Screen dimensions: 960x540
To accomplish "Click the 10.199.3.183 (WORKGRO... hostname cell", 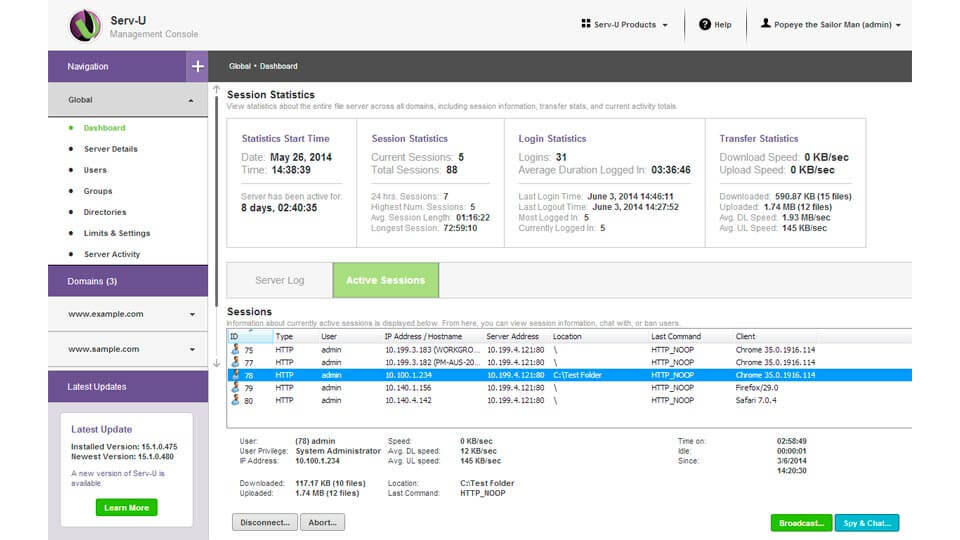I will tap(432, 350).
